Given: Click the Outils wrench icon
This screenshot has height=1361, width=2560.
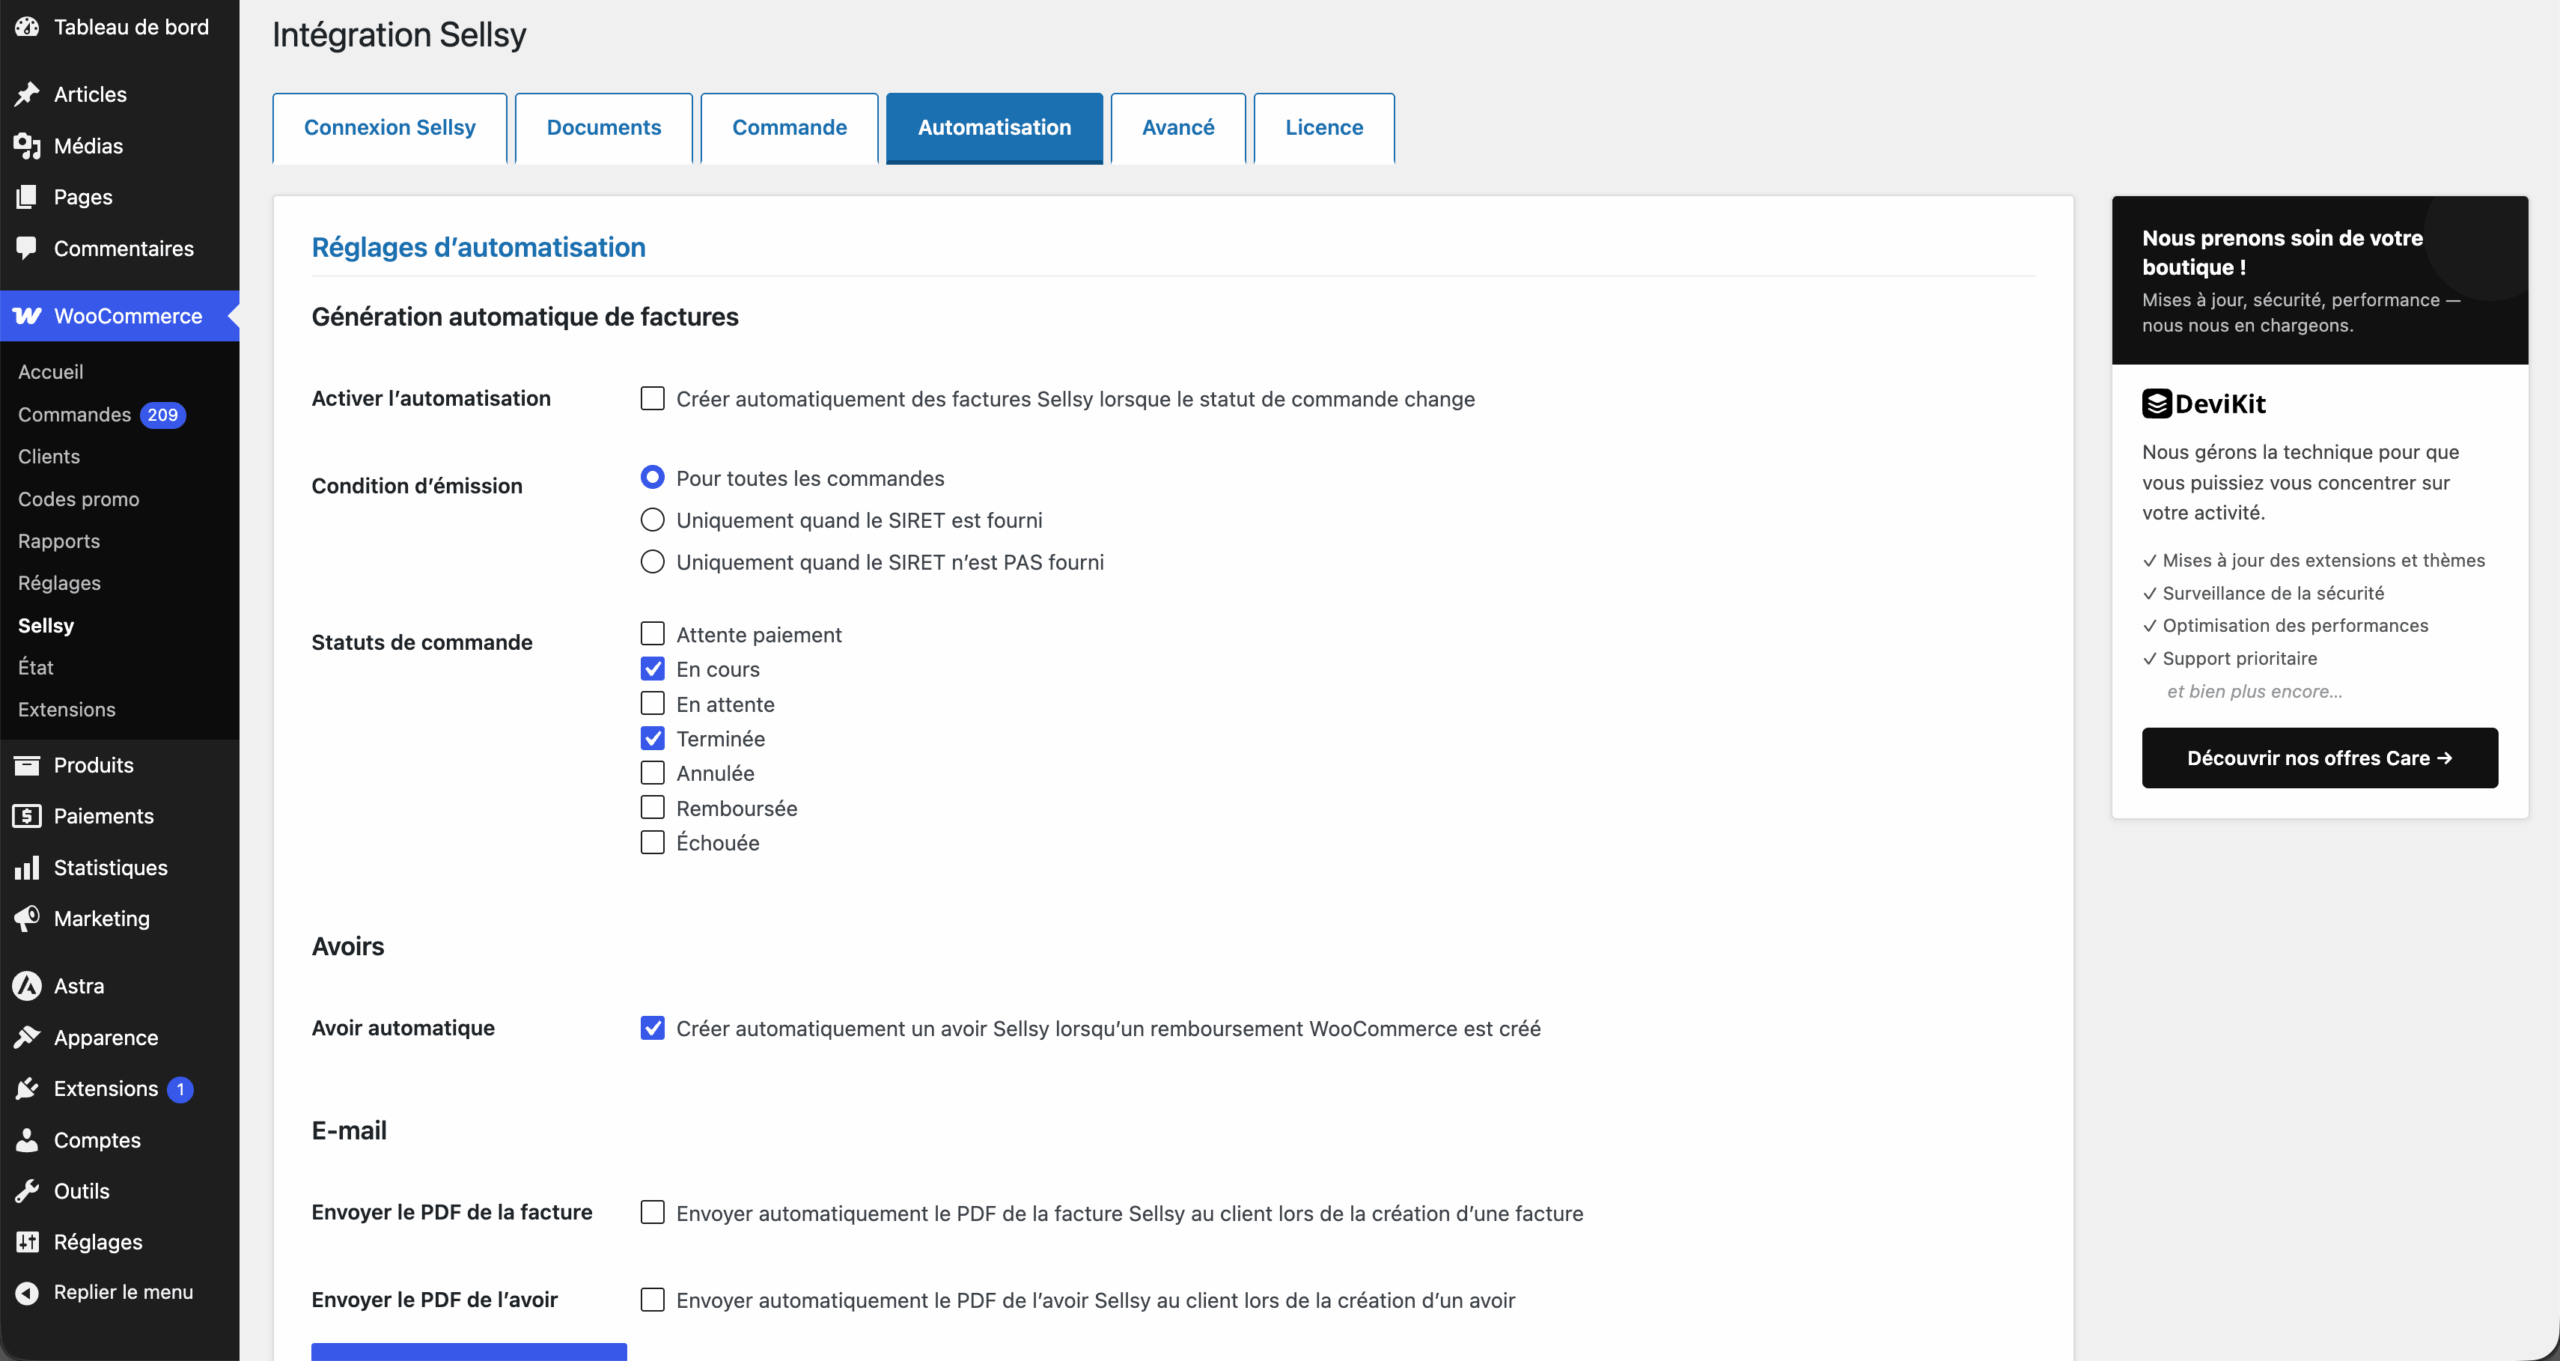Looking at the screenshot, I should (x=27, y=1191).
